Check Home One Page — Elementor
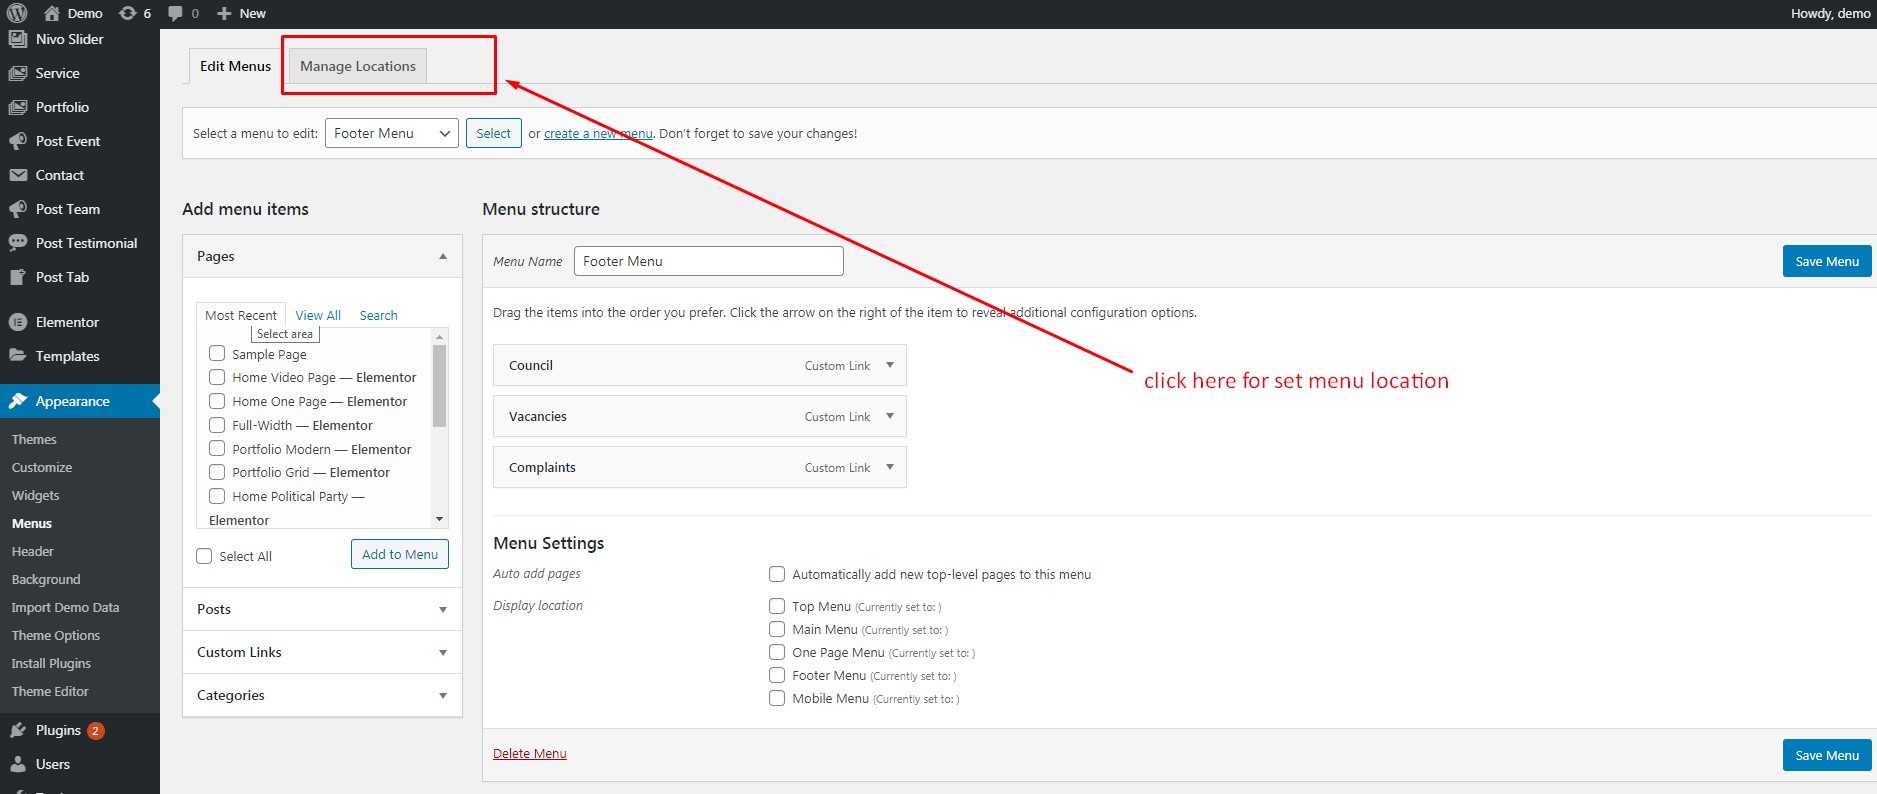Screen dimensions: 1877x794 [x=217, y=401]
